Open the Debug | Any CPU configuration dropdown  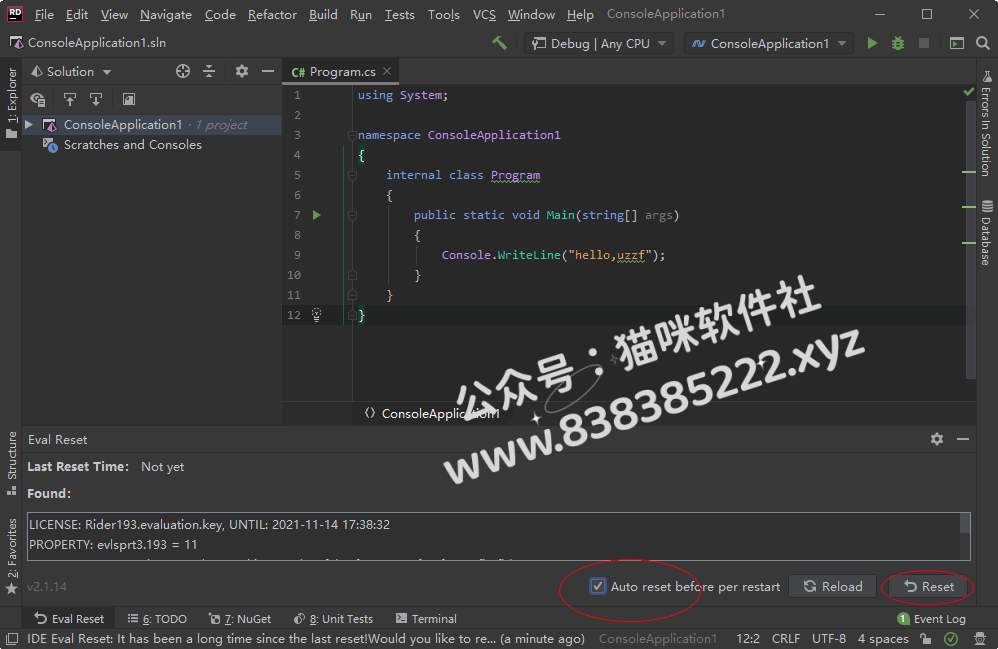coord(599,43)
